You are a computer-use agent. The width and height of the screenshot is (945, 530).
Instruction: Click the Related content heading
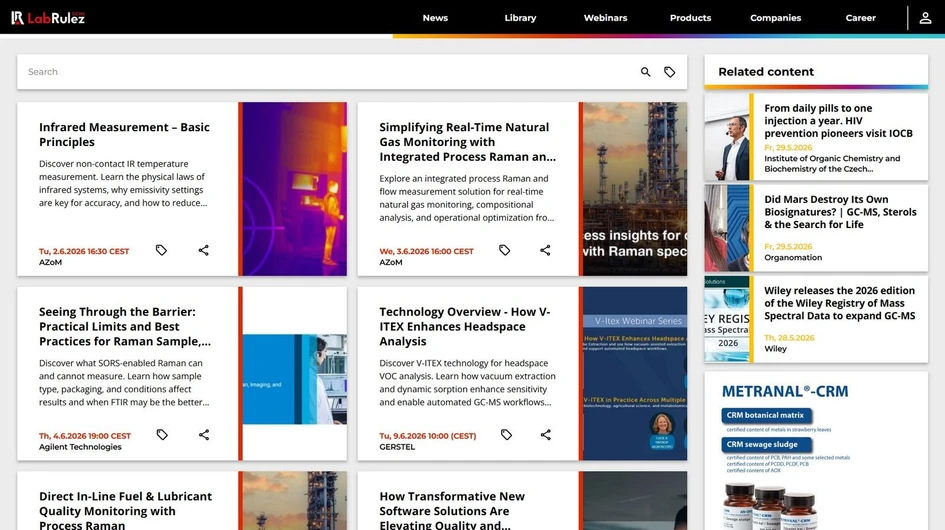pos(766,72)
